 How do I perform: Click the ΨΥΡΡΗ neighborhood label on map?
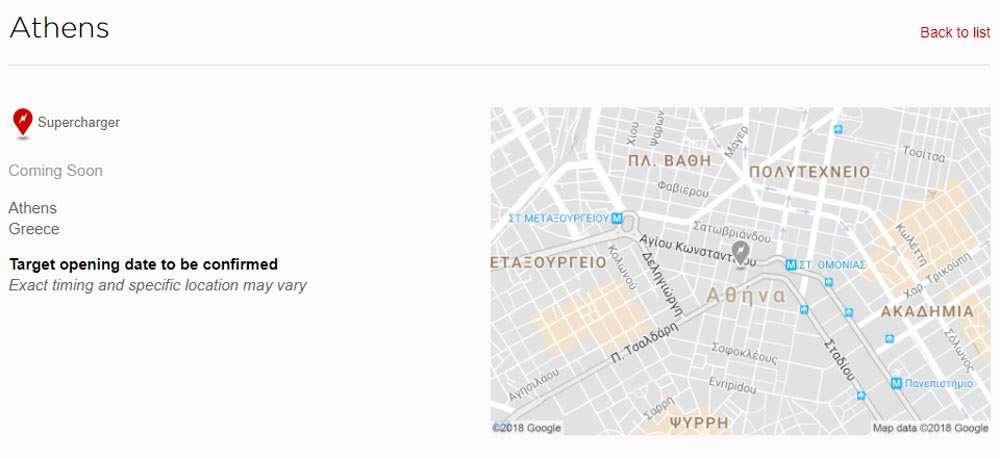(x=699, y=423)
